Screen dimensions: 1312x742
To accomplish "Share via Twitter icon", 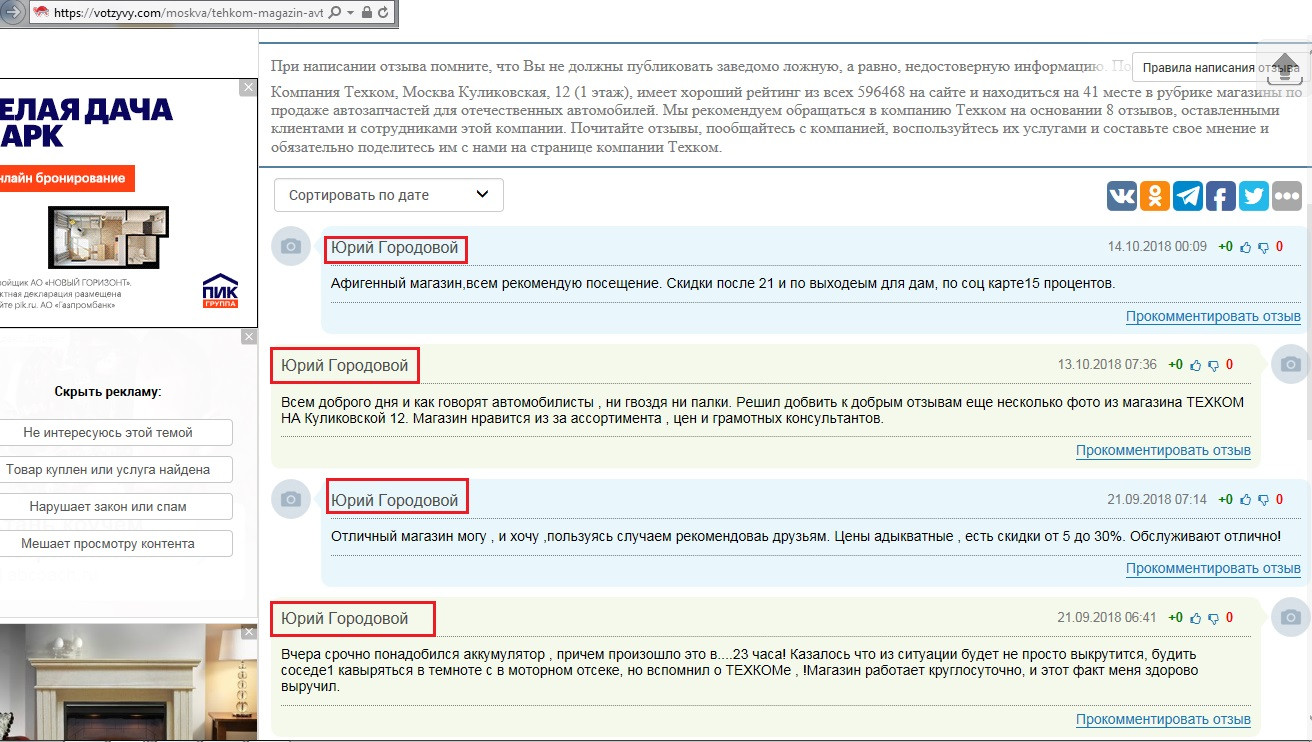I will point(1254,195).
